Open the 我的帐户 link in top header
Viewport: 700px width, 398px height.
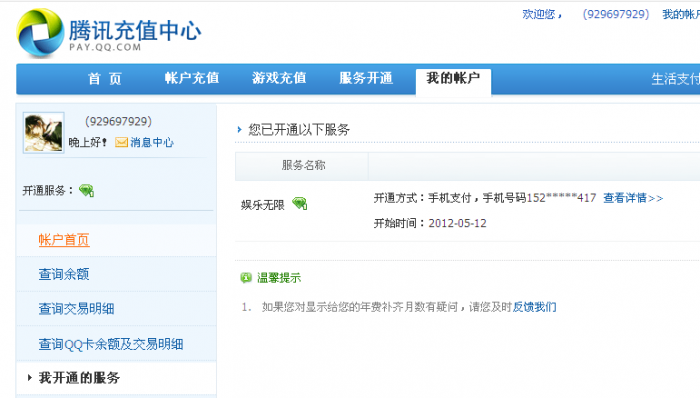[x=681, y=14]
